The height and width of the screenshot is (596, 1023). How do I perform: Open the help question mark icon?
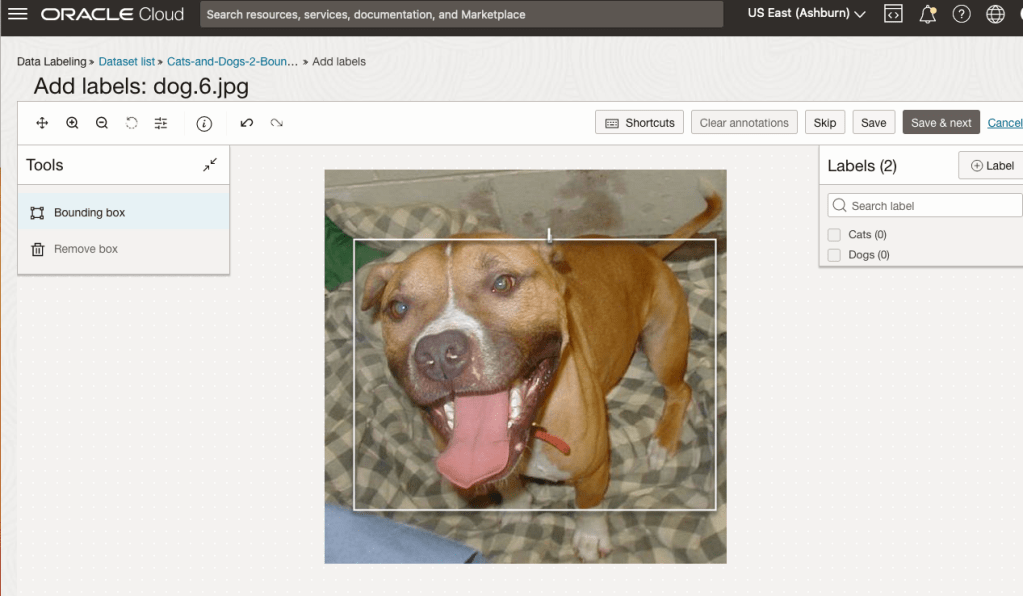[961, 14]
